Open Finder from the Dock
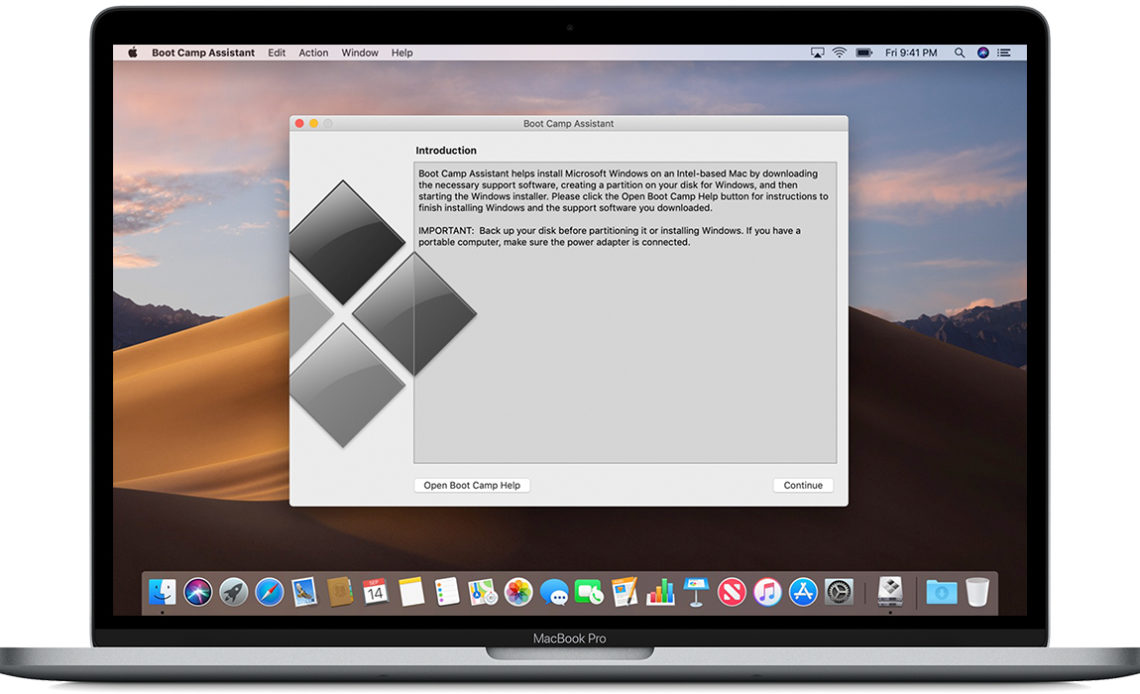The height and width of the screenshot is (694, 1140). coord(162,592)
